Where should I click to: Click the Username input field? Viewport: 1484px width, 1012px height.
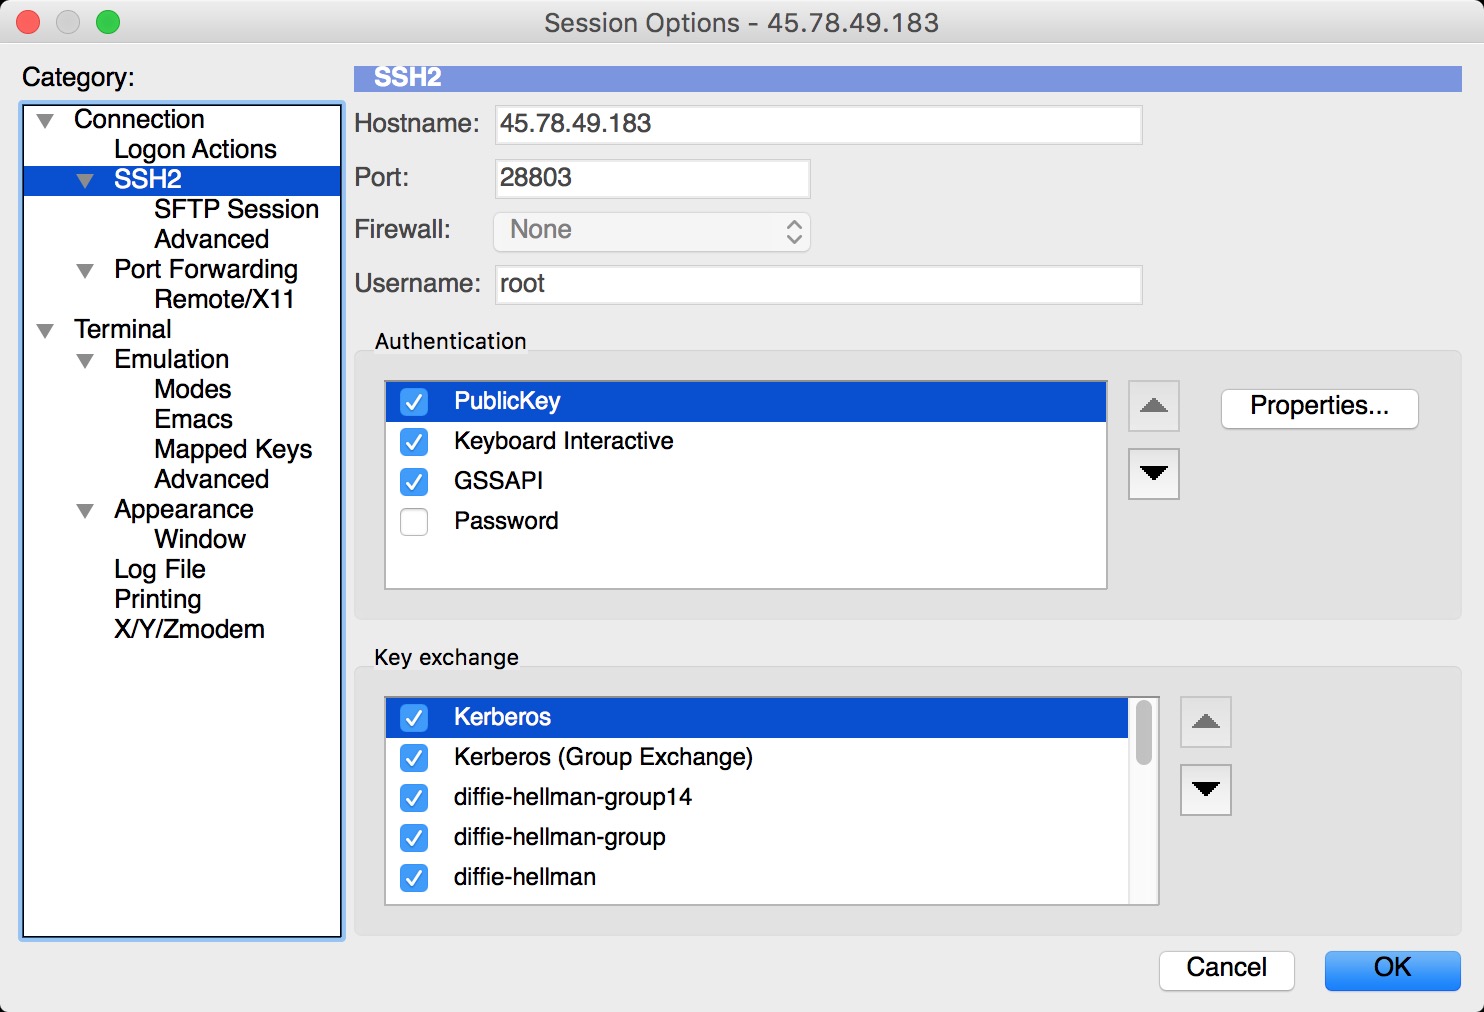(819, 285)
